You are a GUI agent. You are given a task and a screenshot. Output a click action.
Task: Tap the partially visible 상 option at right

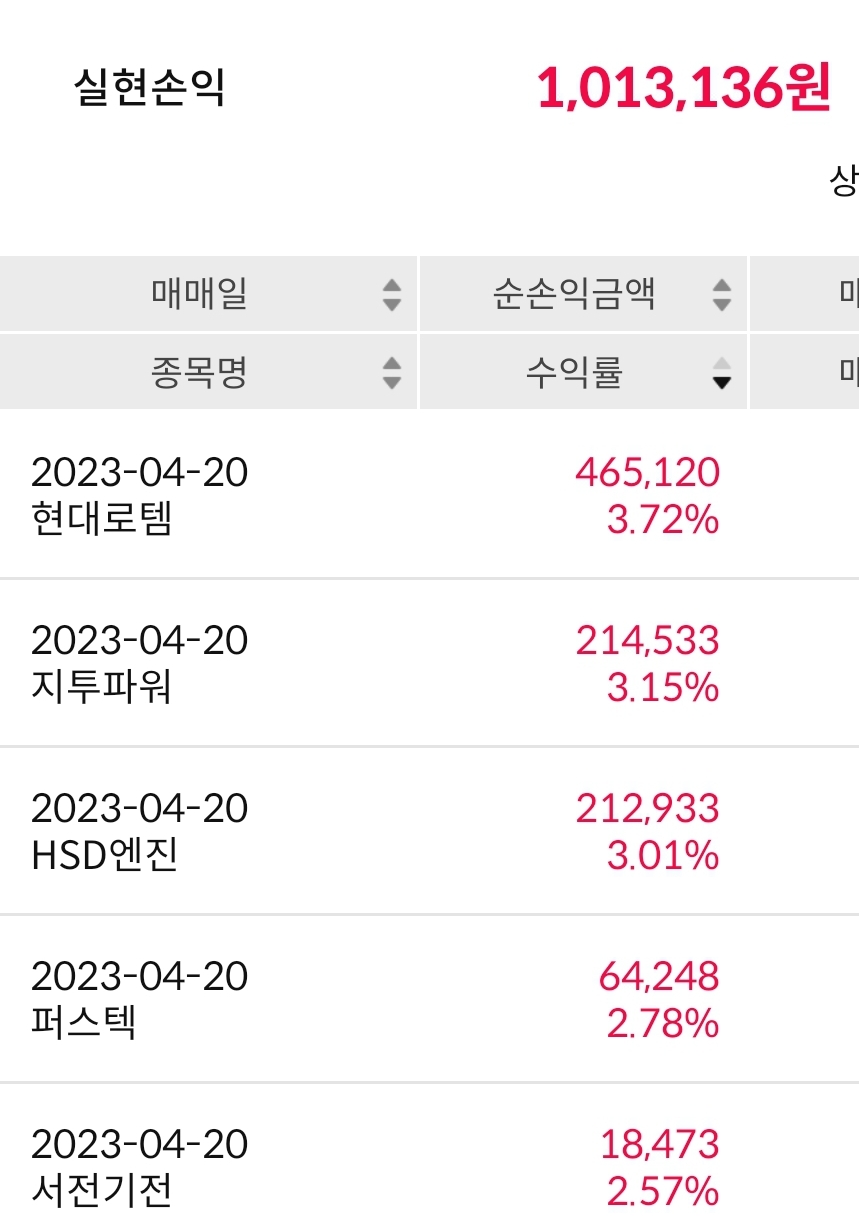(x=844, y=181)
